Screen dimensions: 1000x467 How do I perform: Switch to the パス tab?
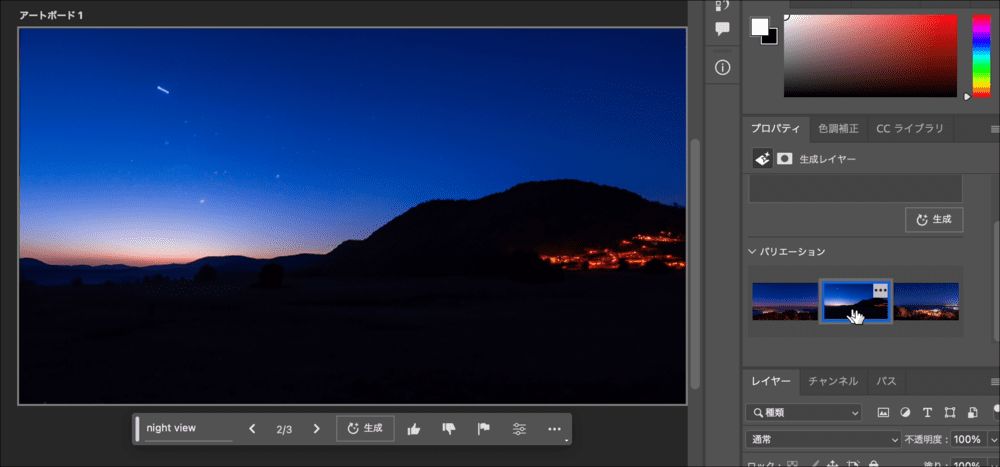point(886,382)
